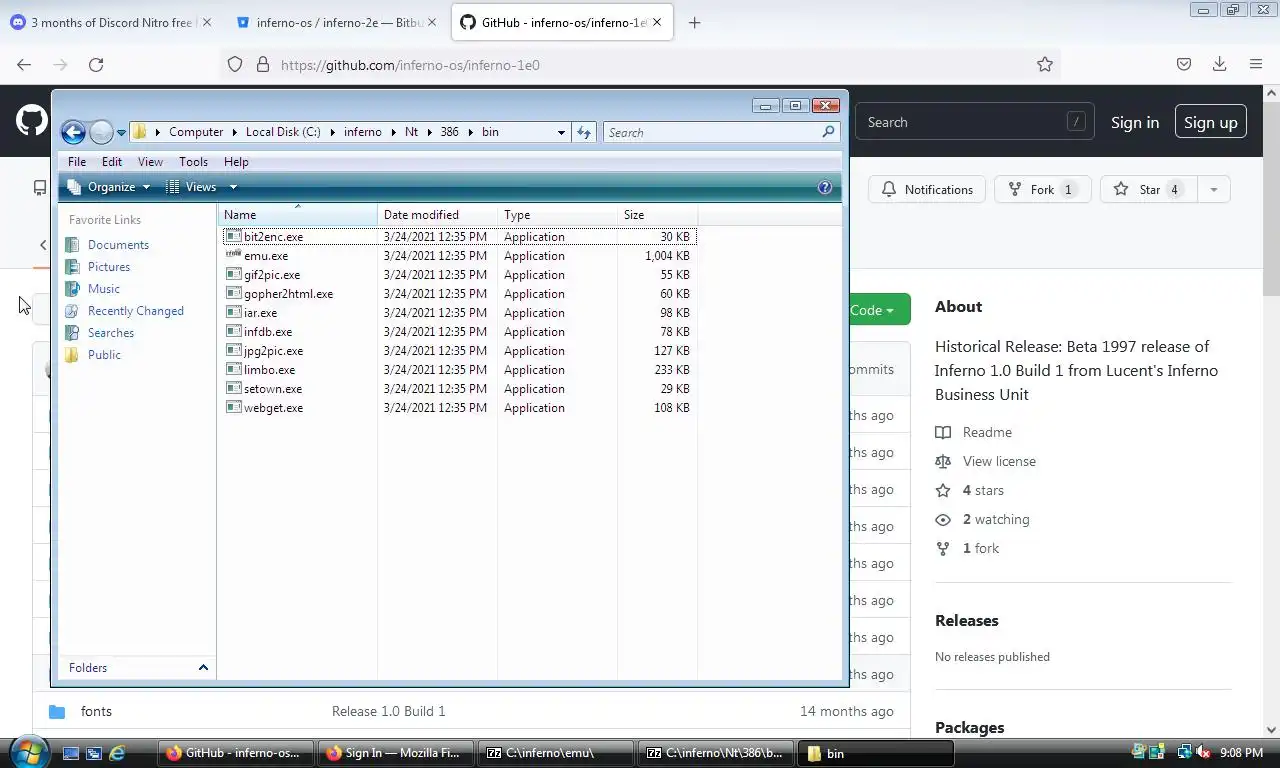Open the Tools menu in Explorer
This screenshot has width=1280, height=768.
[193, 162]
